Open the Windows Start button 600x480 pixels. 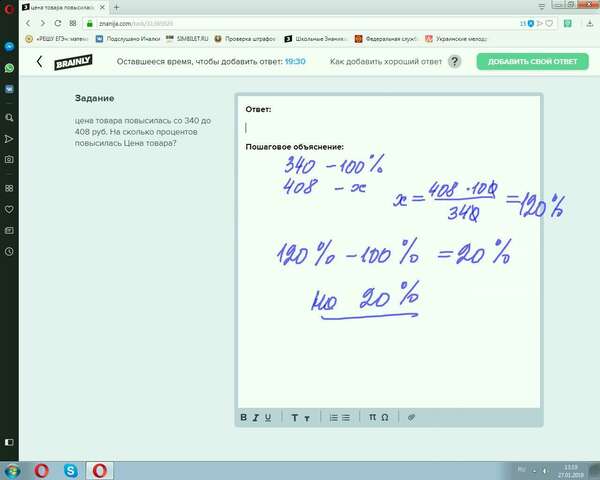13,470
